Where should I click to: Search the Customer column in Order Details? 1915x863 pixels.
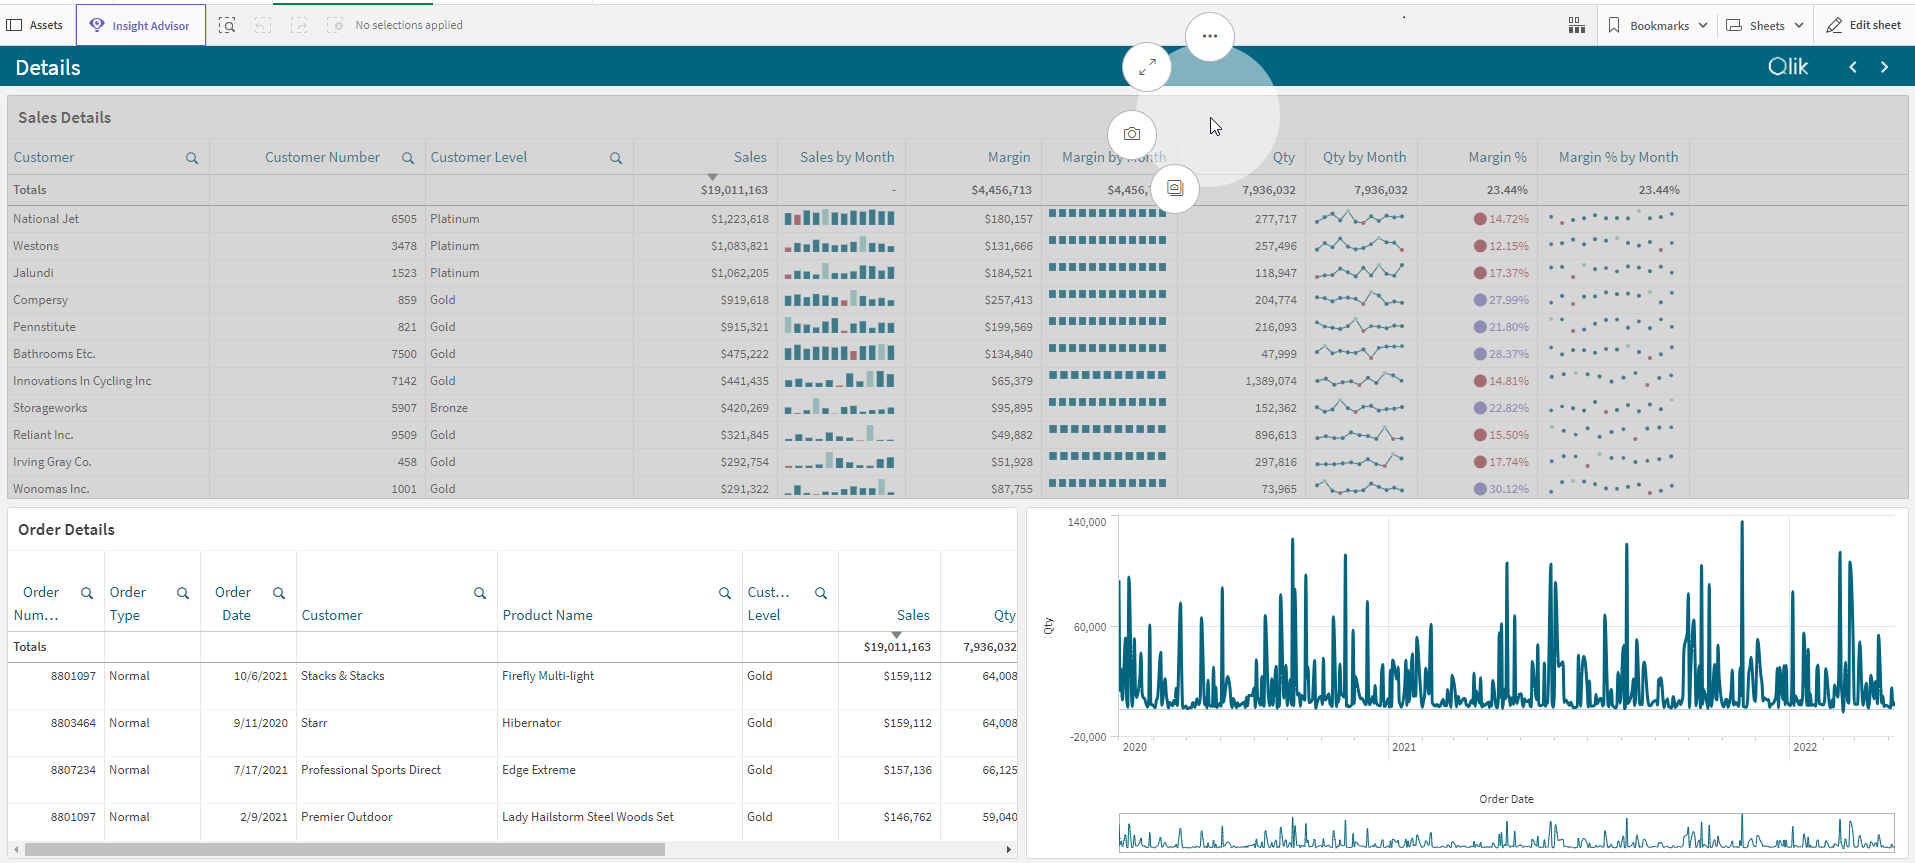480,593
